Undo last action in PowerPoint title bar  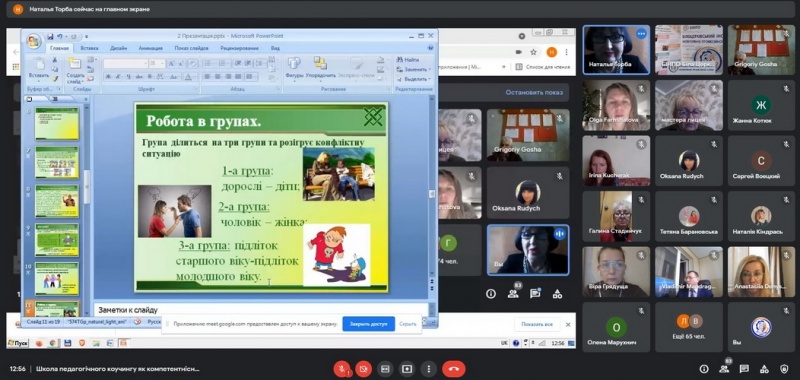coord(60,37)
